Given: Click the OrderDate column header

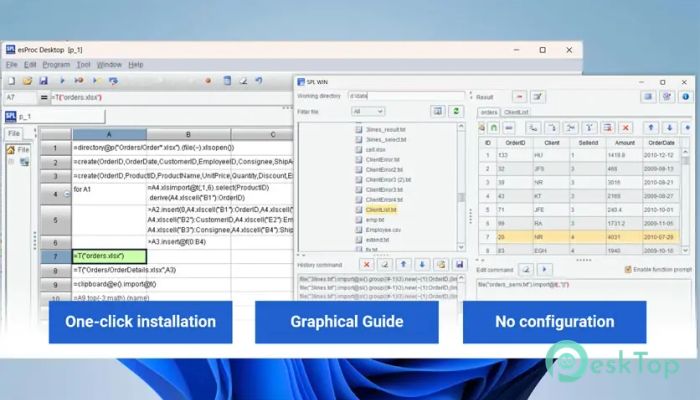Looking at the screenshot, I should 661,143.
